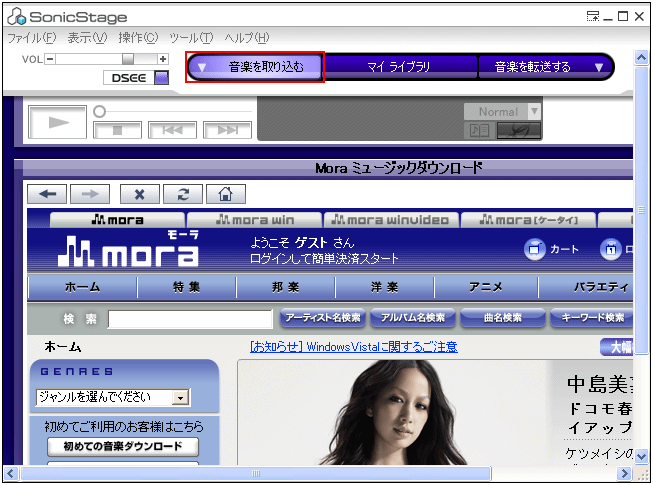Switch to compact mode icon in title bar
The image size is (653, 485).
point(593,17)
